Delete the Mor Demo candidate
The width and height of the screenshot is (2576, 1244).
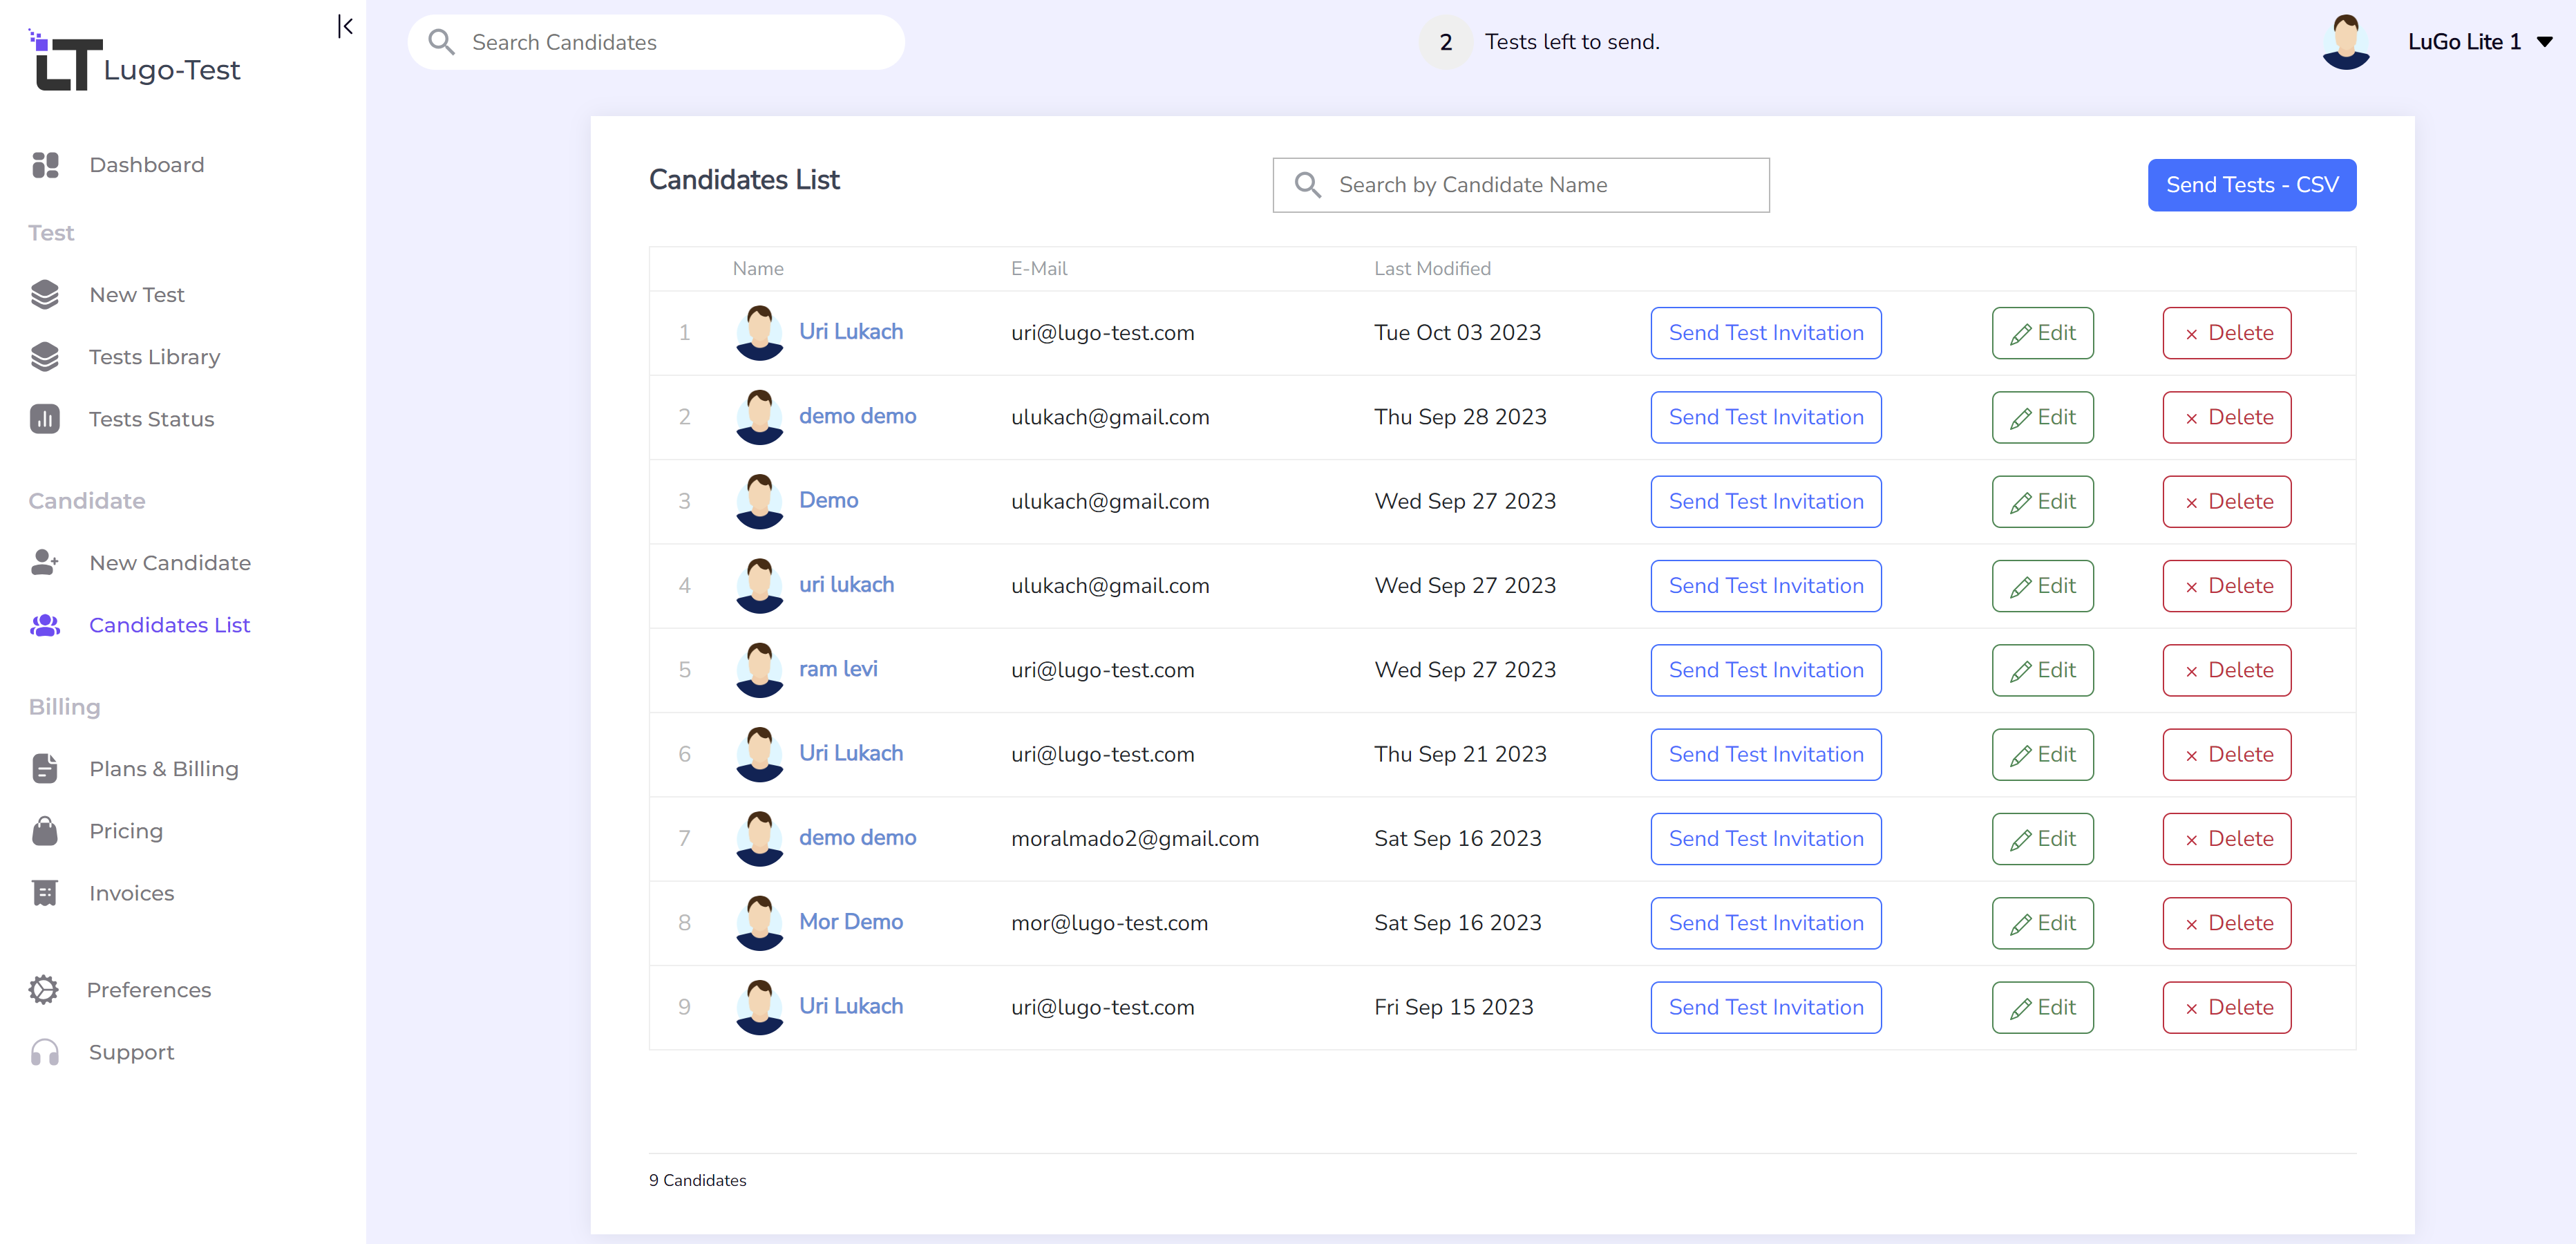pos(2226,923)
